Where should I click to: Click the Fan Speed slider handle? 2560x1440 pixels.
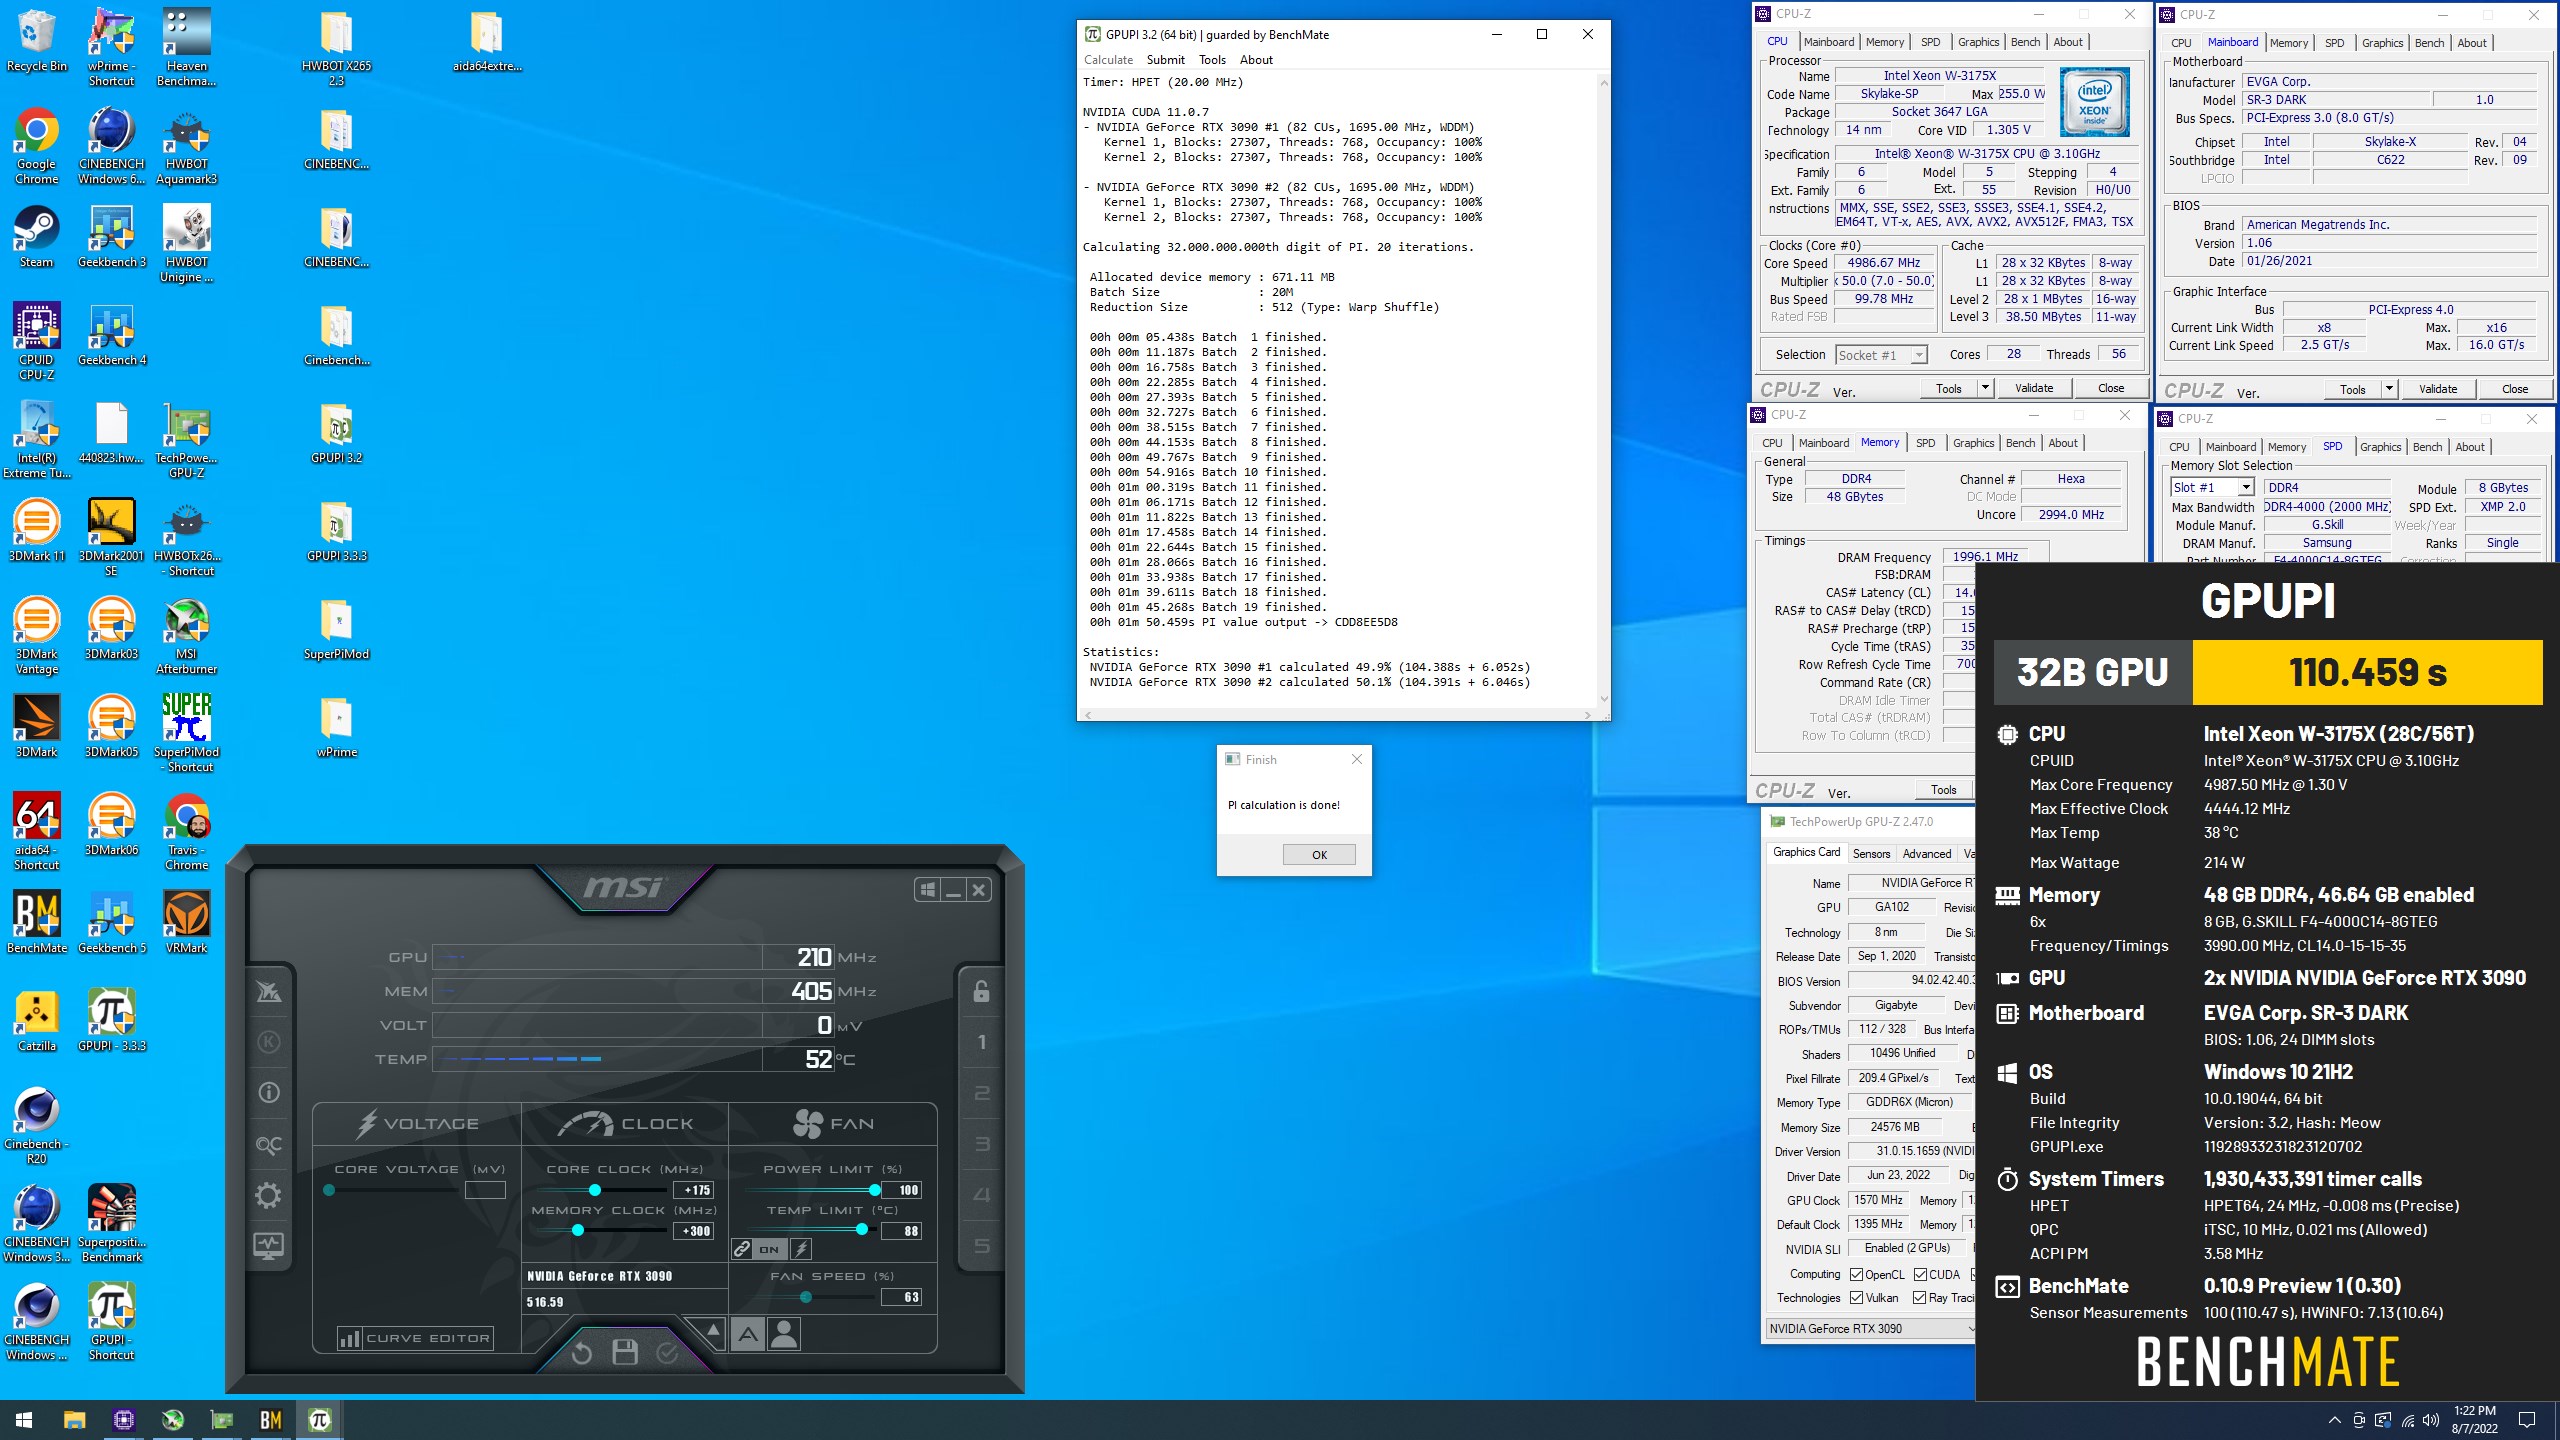click(806, 1297)
